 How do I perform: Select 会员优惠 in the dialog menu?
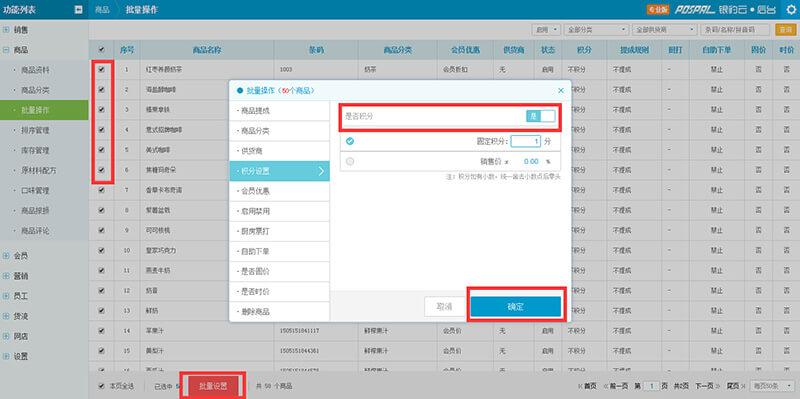click(280, 191)
